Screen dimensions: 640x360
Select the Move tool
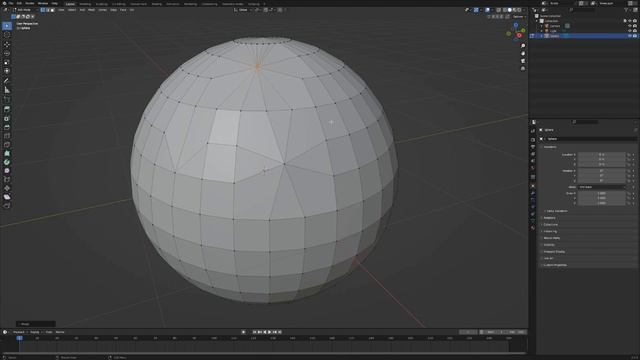tap(7, 44)
